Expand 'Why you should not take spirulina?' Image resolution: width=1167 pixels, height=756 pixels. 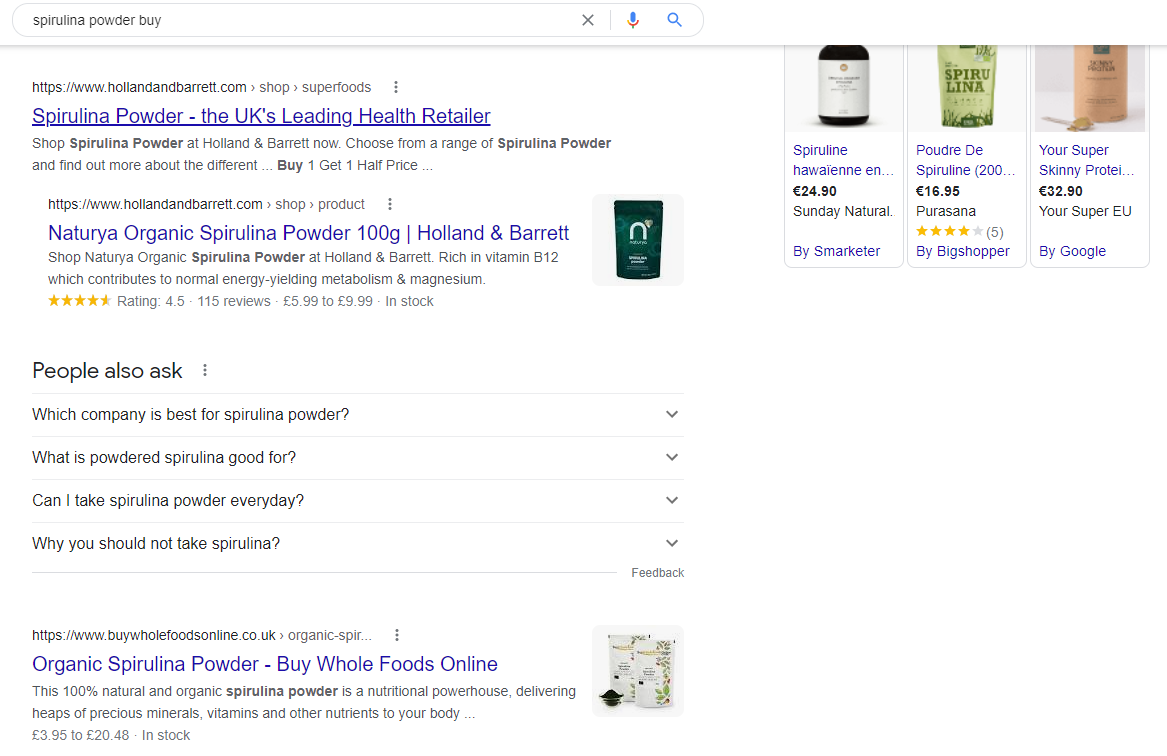click(x=357, y=544)
